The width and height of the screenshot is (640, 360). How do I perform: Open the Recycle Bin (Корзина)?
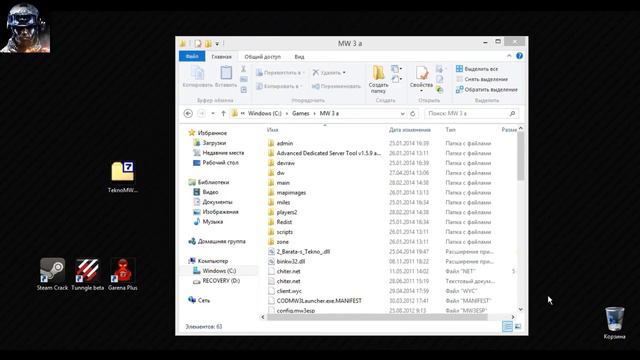[614, 323]
